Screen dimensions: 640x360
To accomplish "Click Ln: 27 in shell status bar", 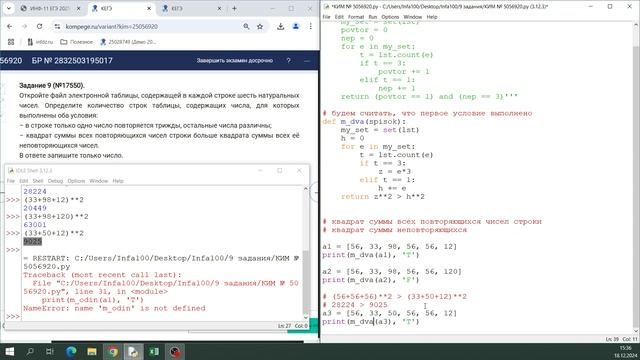I will (x=284, y=326).
